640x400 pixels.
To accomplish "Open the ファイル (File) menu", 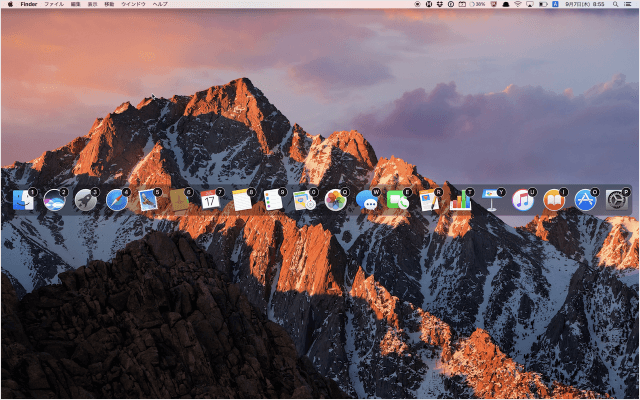I will [53, 4].
